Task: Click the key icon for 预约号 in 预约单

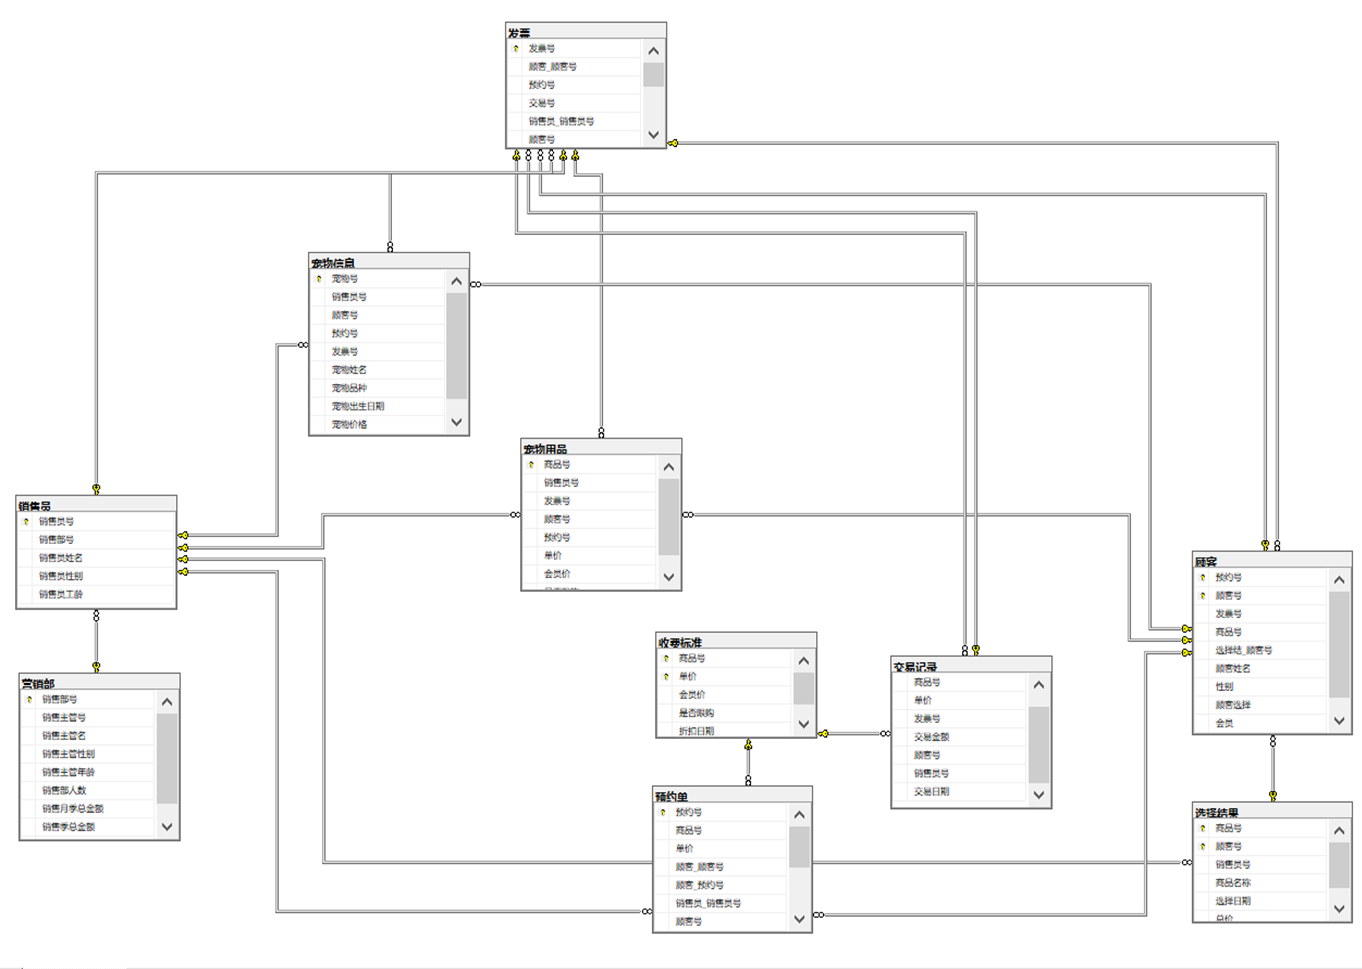Action: pyautogui.click(x=663, y=813)
